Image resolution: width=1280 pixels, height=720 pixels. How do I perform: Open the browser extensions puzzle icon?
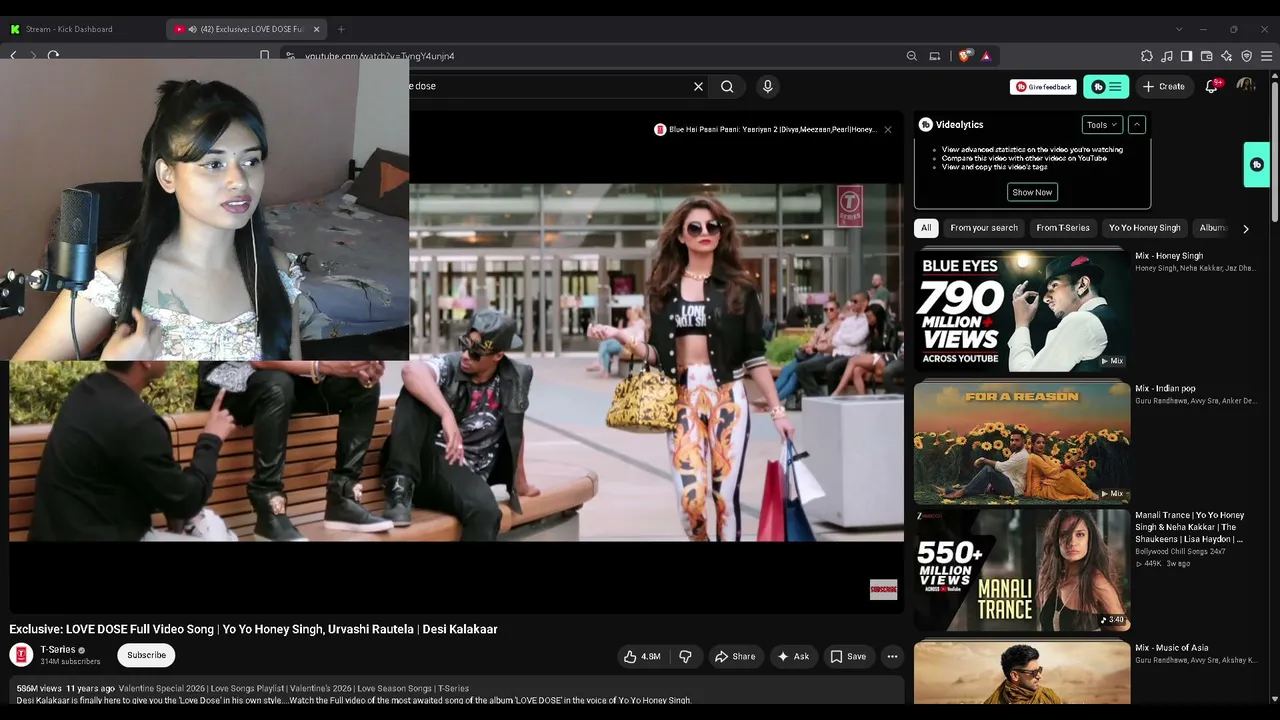coord(1147,56)
